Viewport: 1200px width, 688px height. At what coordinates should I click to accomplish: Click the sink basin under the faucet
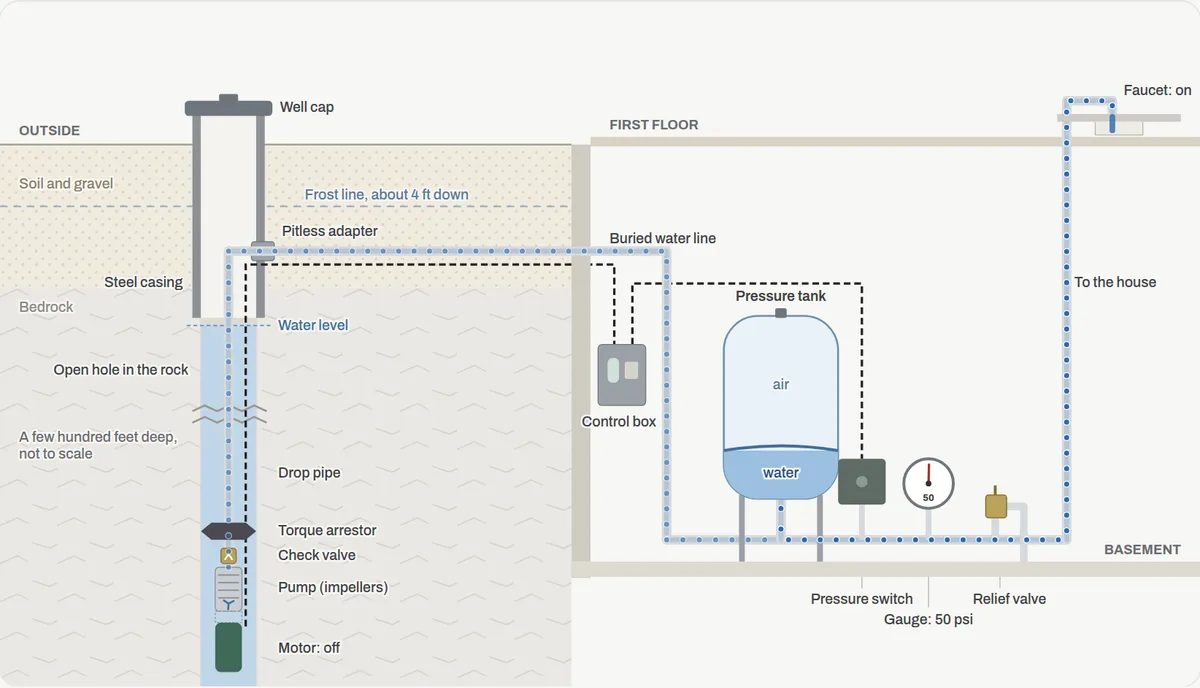pyautogui.click(x=1119, y=128)
